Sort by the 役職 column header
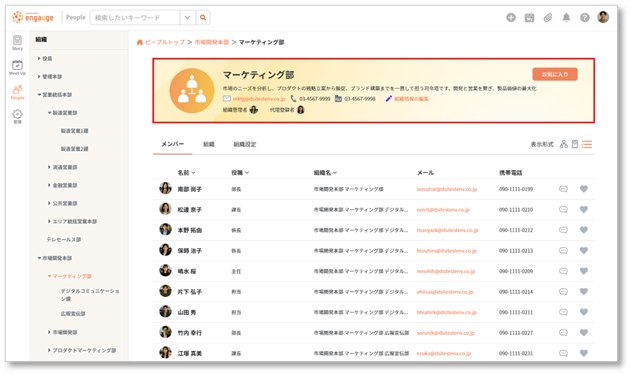 click(x=240, y=173)
